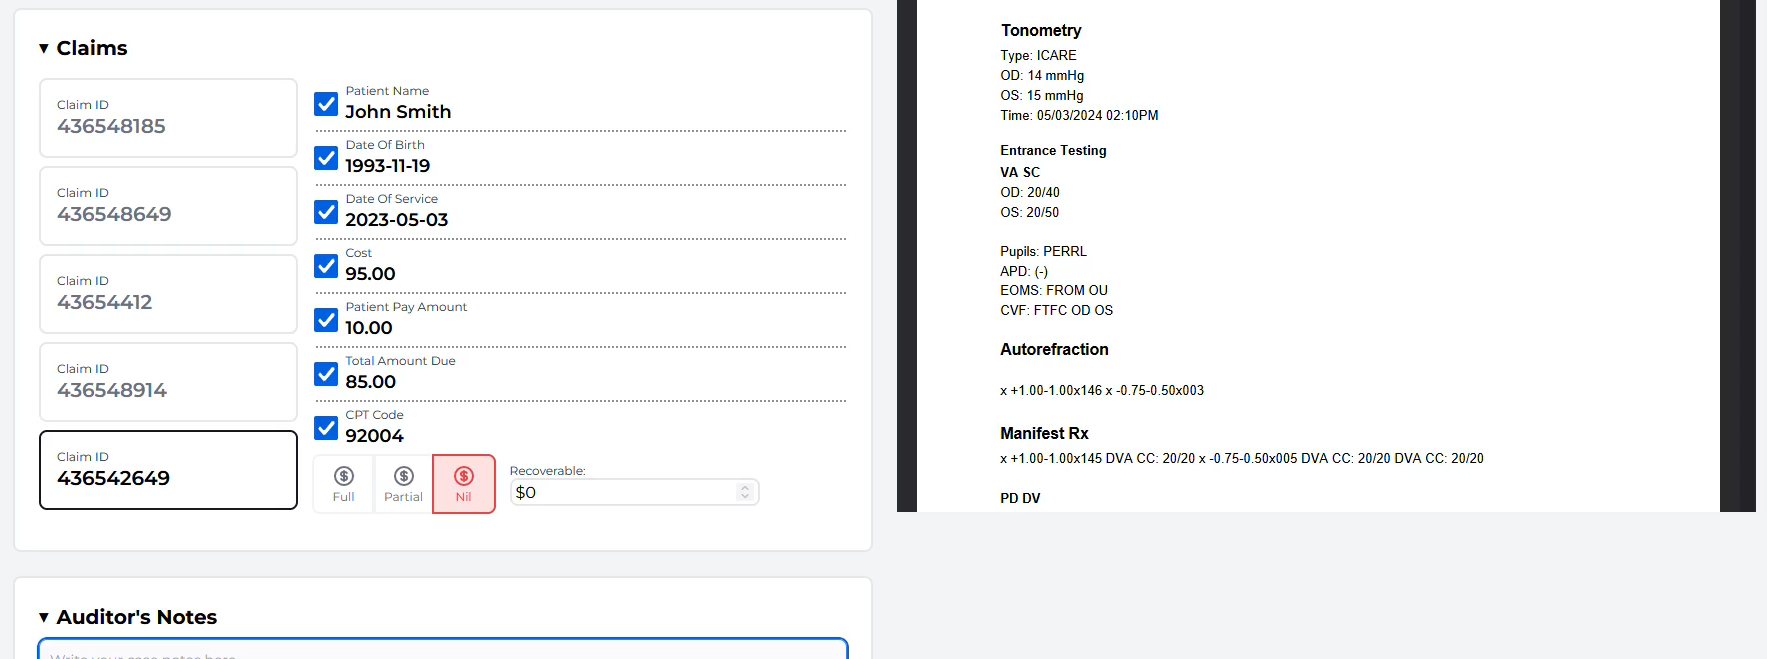Choose the Partial recovery dollar icon
Viewport: 1767px width, 659px height.
tap(404, 477)
